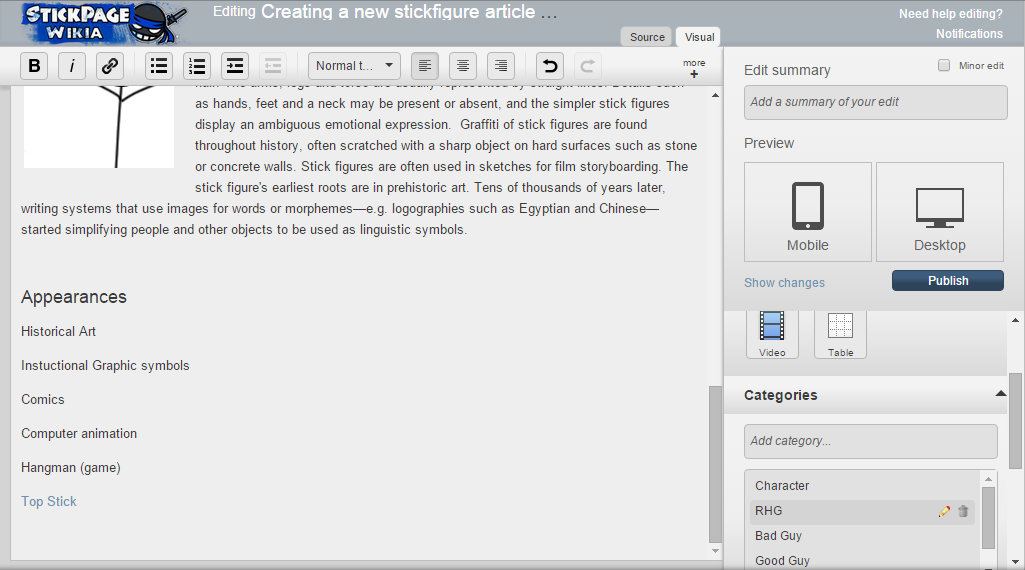Click the Computer animation line
This screenshot has width=1025, height=570.
pyautogui.click(x=79, y=433)
